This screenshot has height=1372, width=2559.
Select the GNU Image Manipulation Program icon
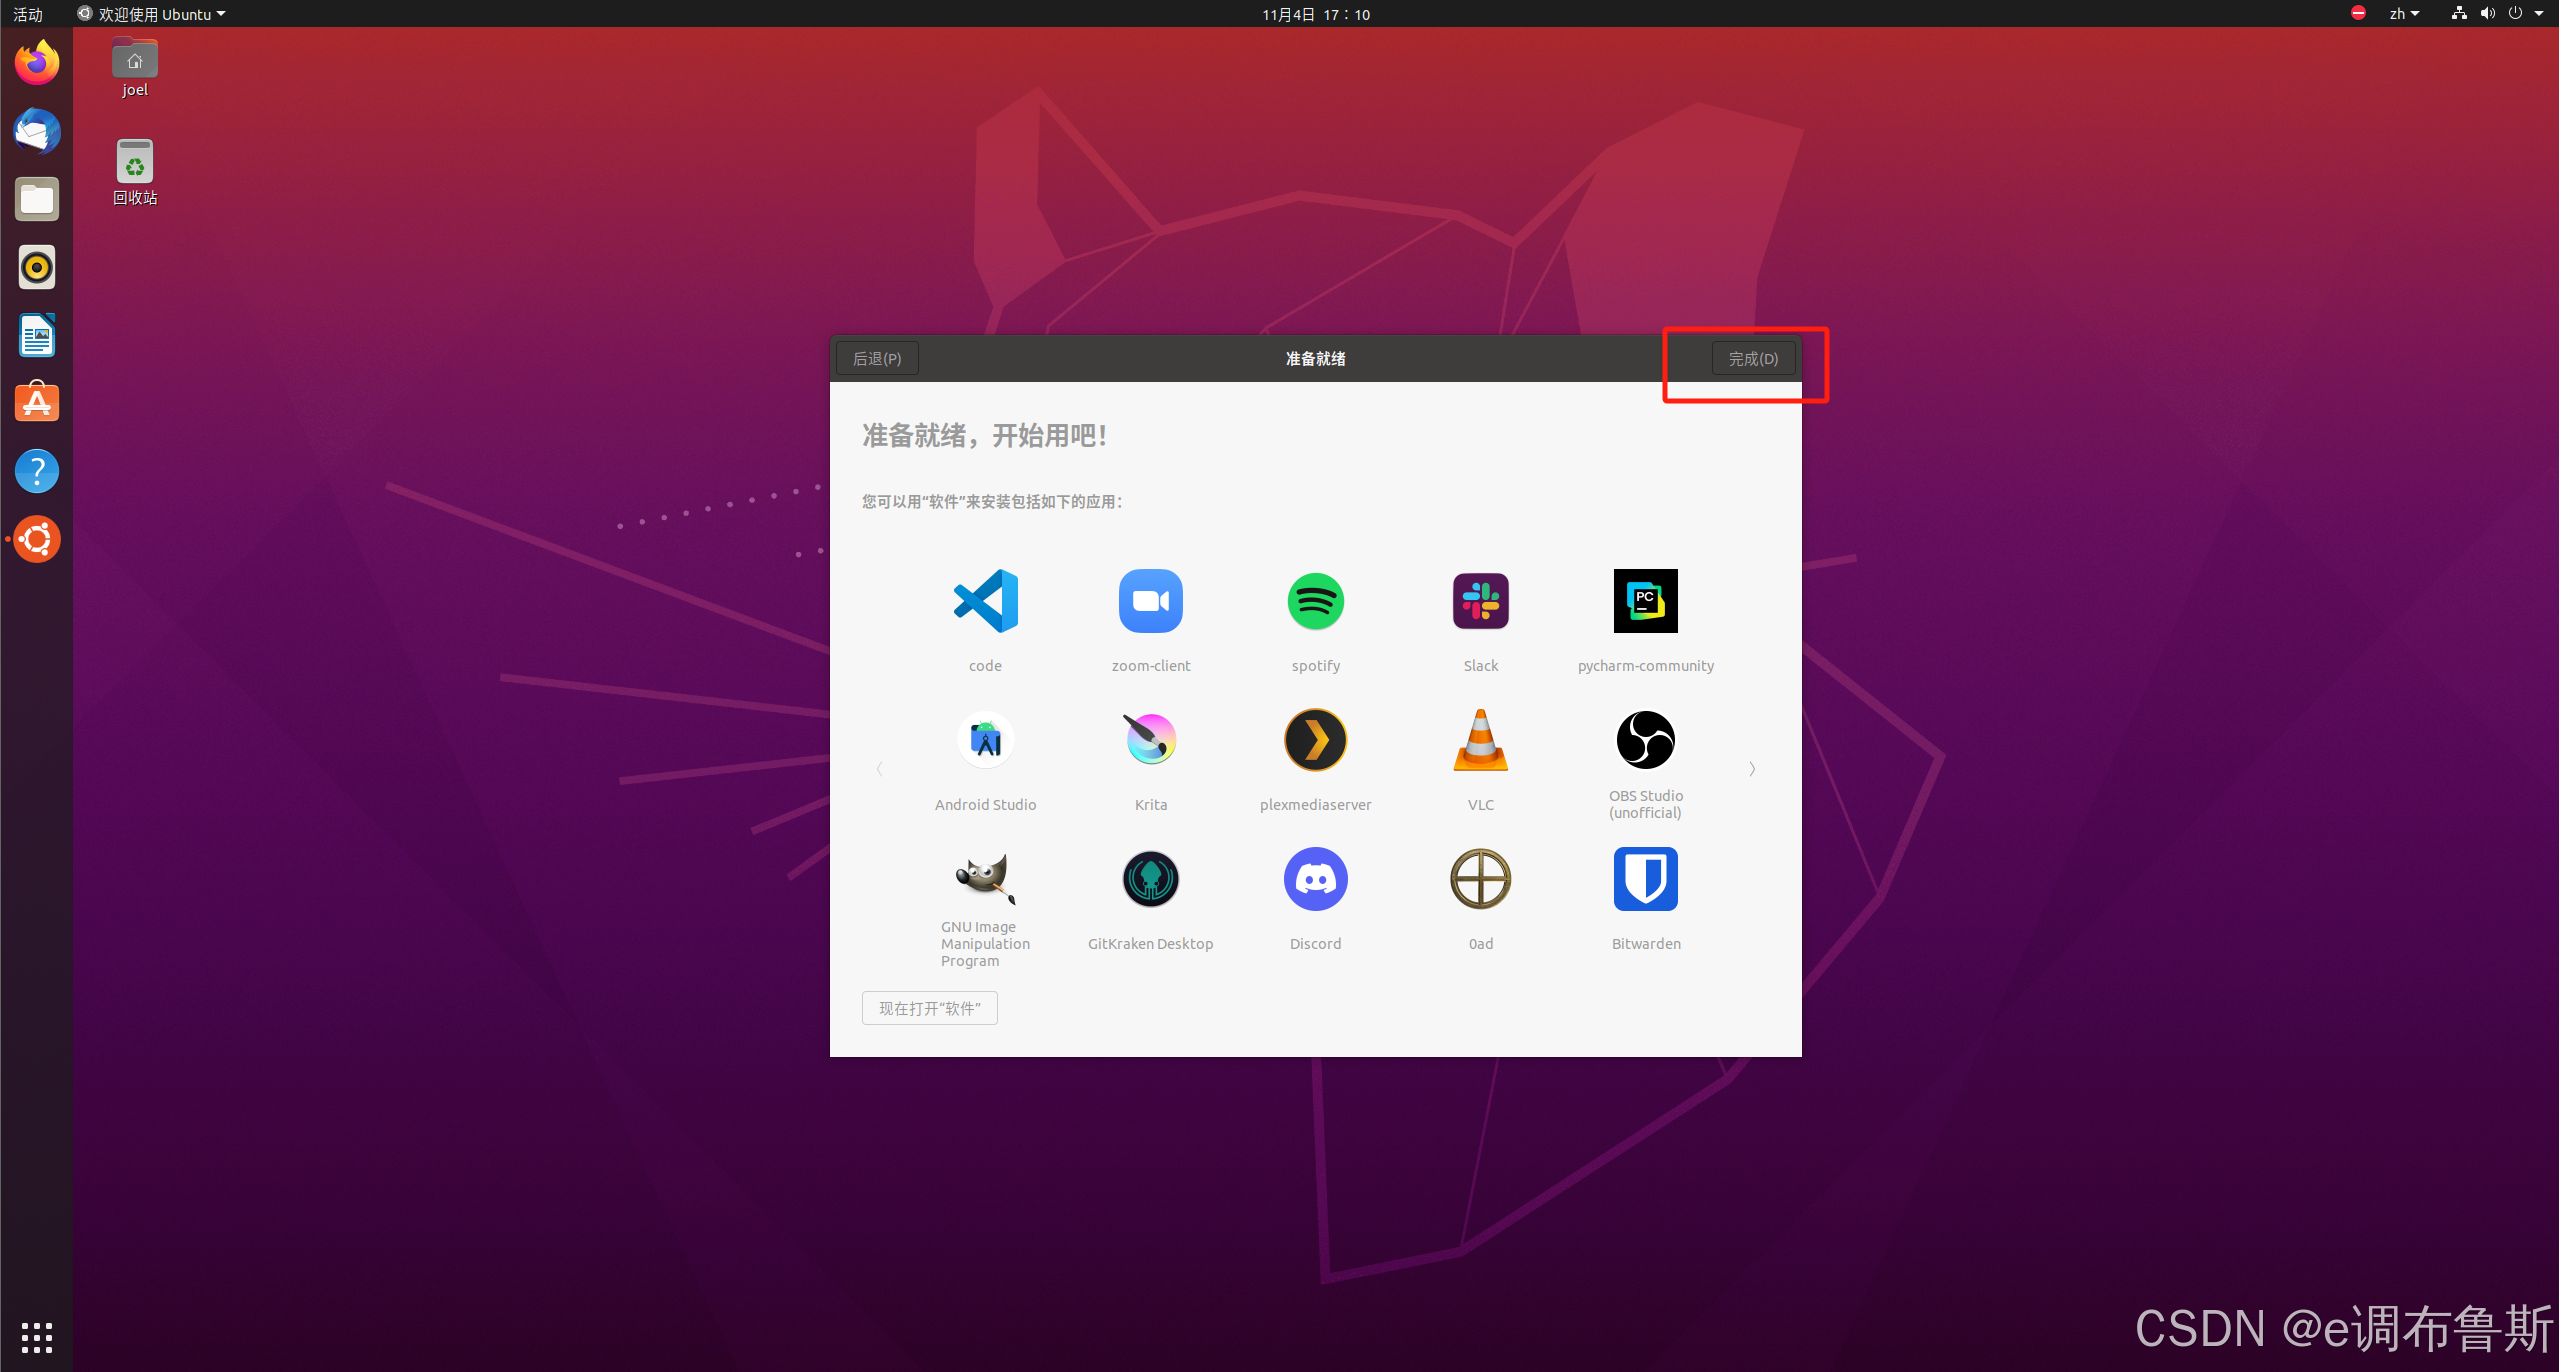click(985, 878)
